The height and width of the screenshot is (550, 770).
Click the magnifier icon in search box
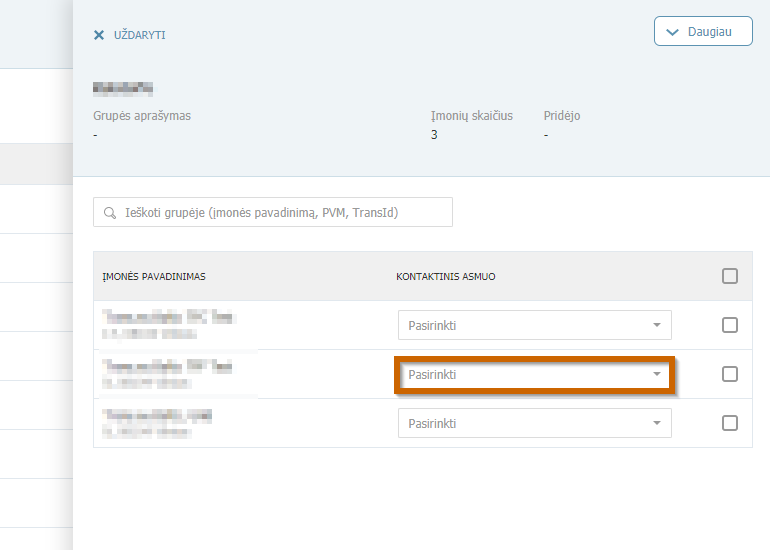(x=110, y=213)
